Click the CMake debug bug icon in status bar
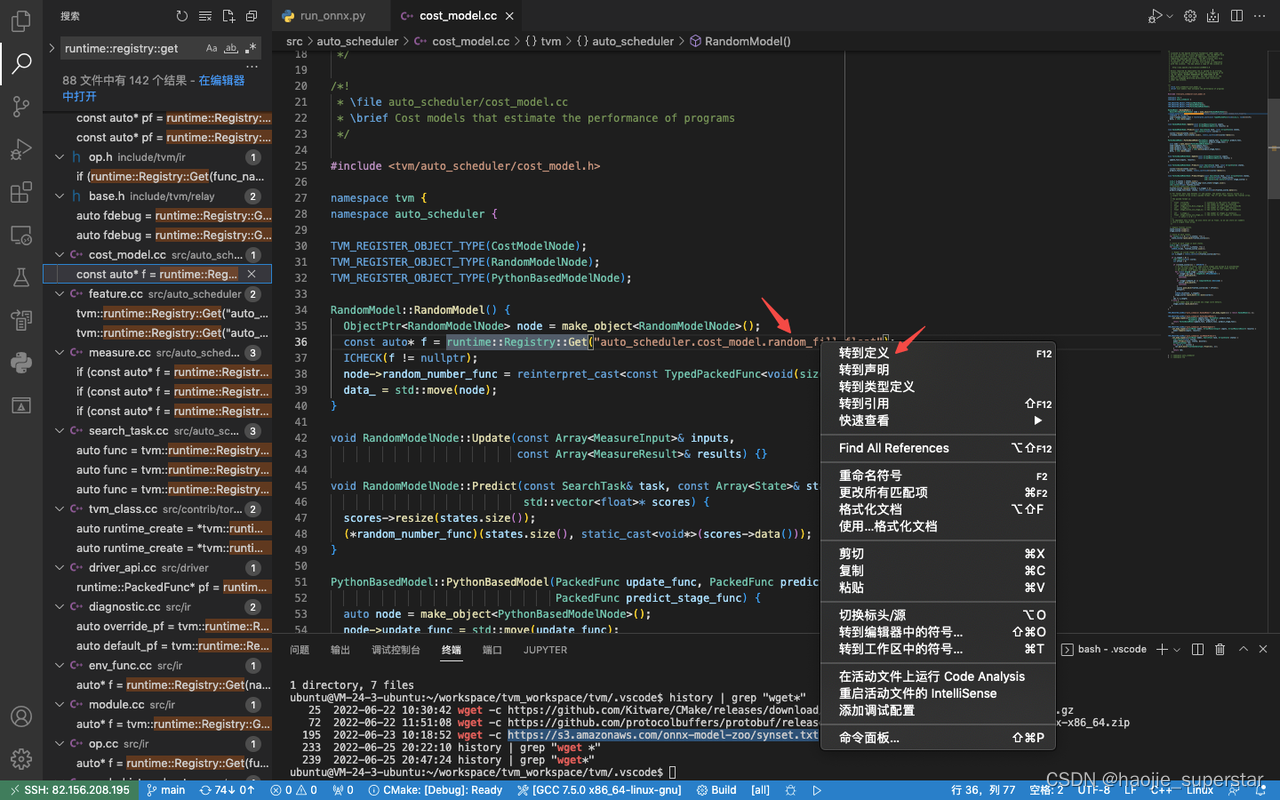This screenshot has height=800, width=1280. [x=791, y=790]
